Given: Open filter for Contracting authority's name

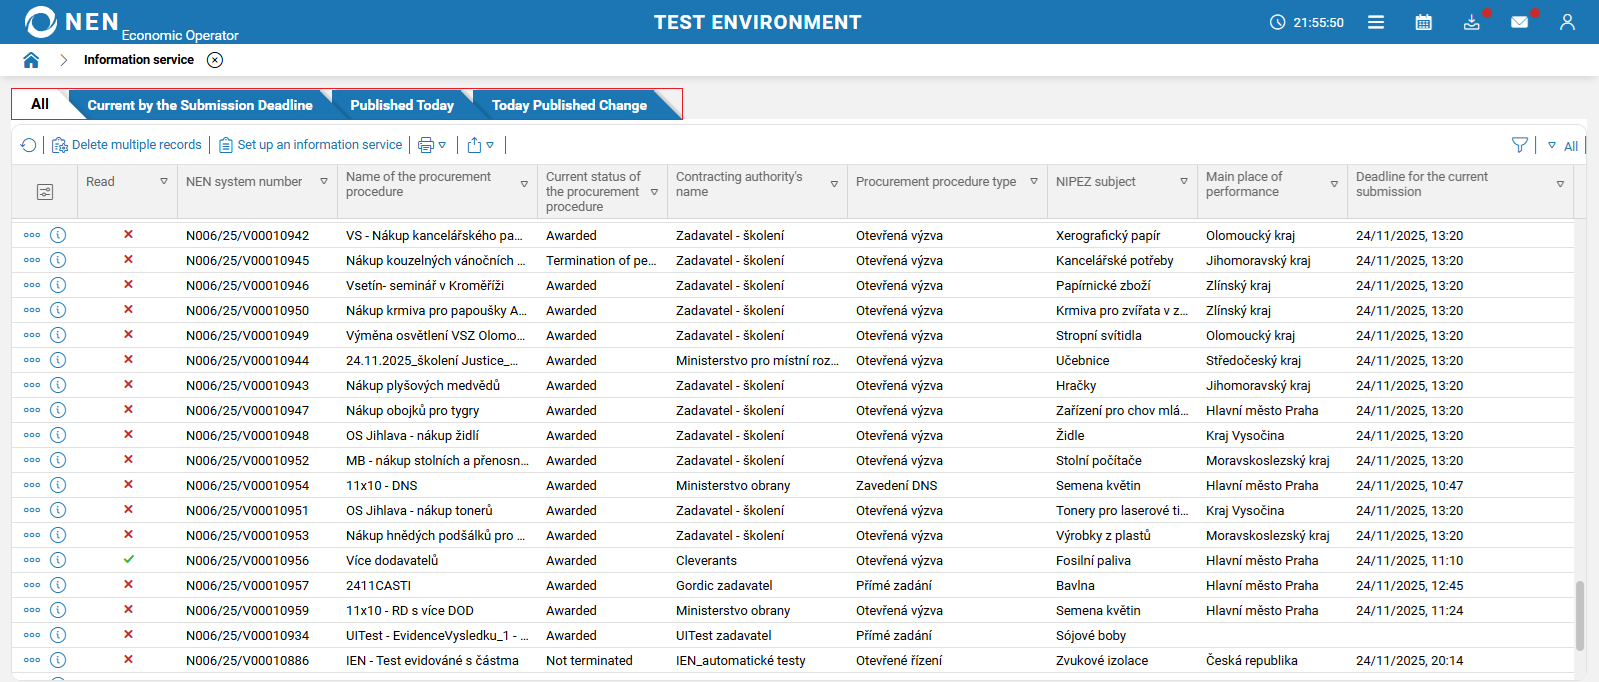Looking at the screenshot, I should (x=834, y=184).
